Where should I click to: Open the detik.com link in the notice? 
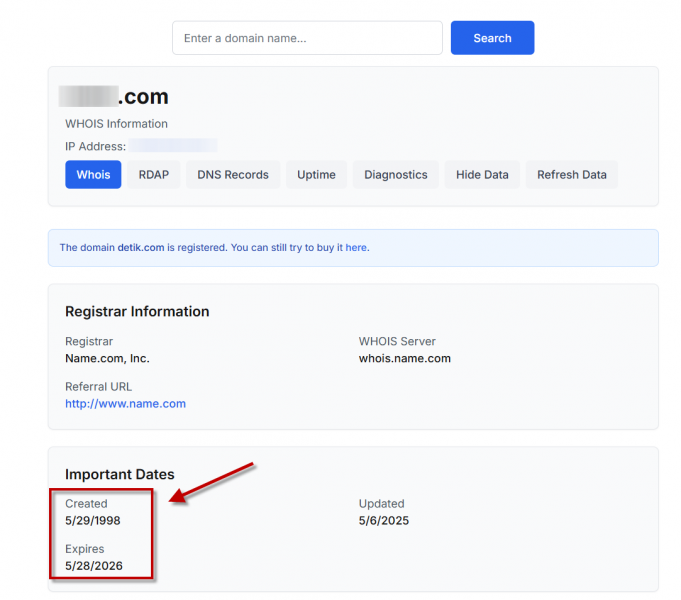(x=140, y=247)
